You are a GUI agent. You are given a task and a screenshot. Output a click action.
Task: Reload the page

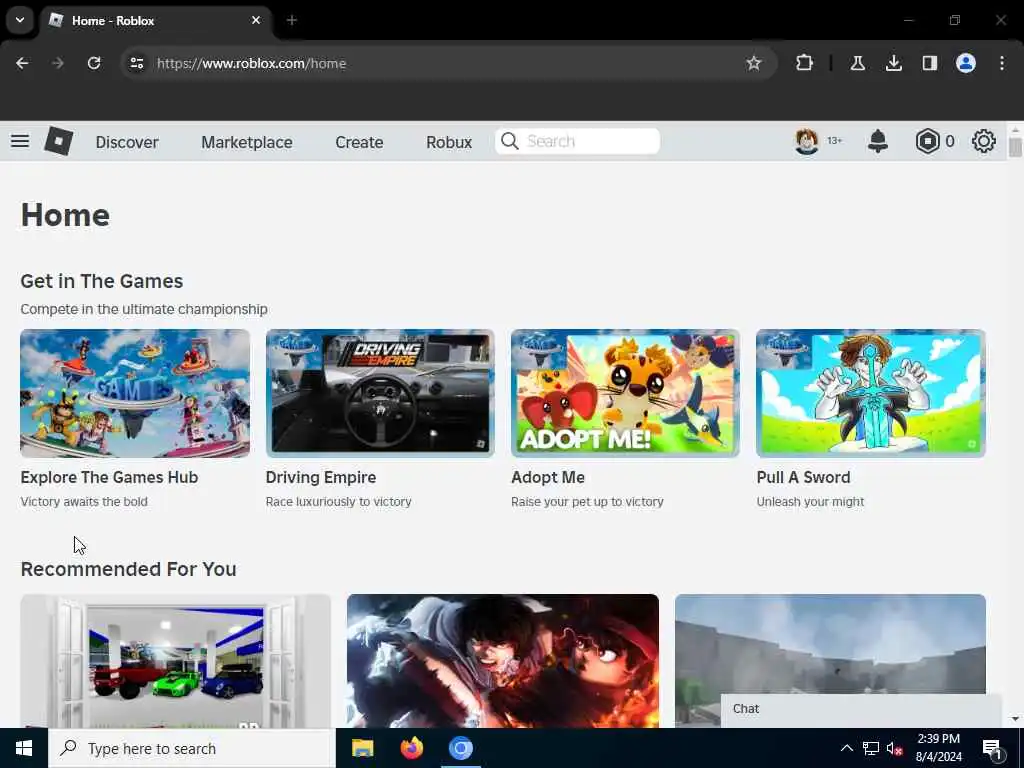(94, 63)
